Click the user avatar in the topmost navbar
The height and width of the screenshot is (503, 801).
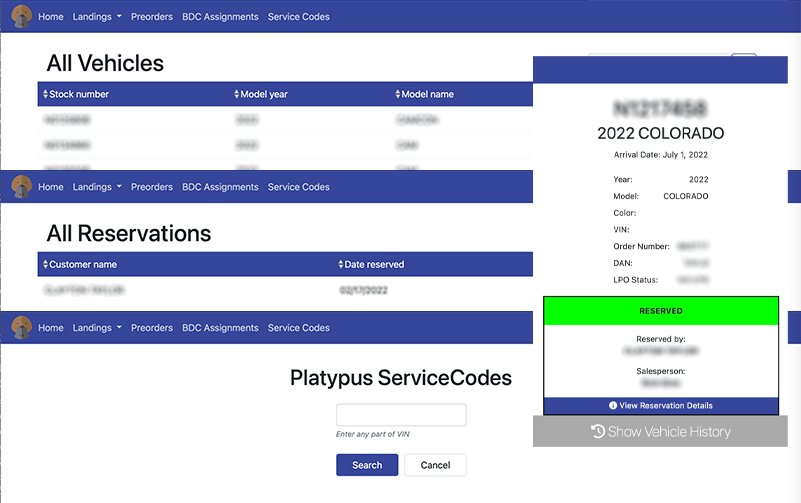click(x=21, y=17)
